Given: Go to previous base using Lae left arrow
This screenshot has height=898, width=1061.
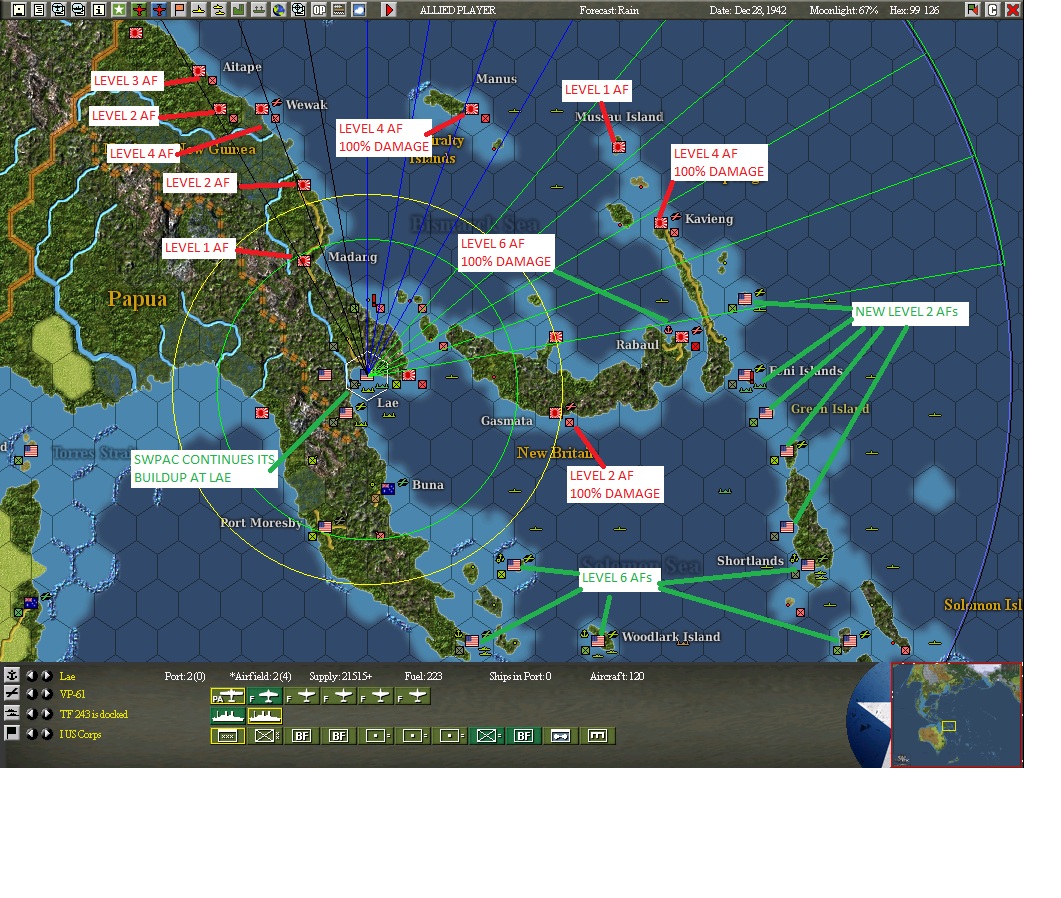Looking at the screenshot, I should coord(31,675).
